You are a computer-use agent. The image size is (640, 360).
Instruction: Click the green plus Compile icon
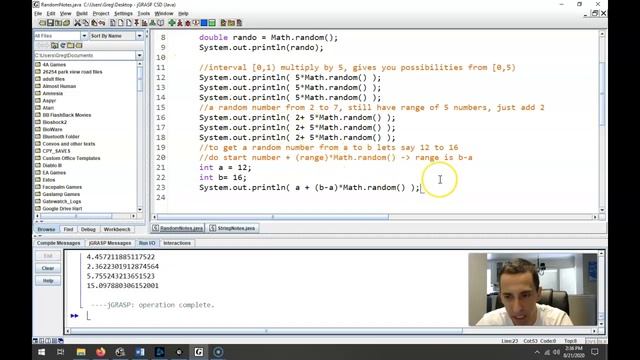click(172, 23)
